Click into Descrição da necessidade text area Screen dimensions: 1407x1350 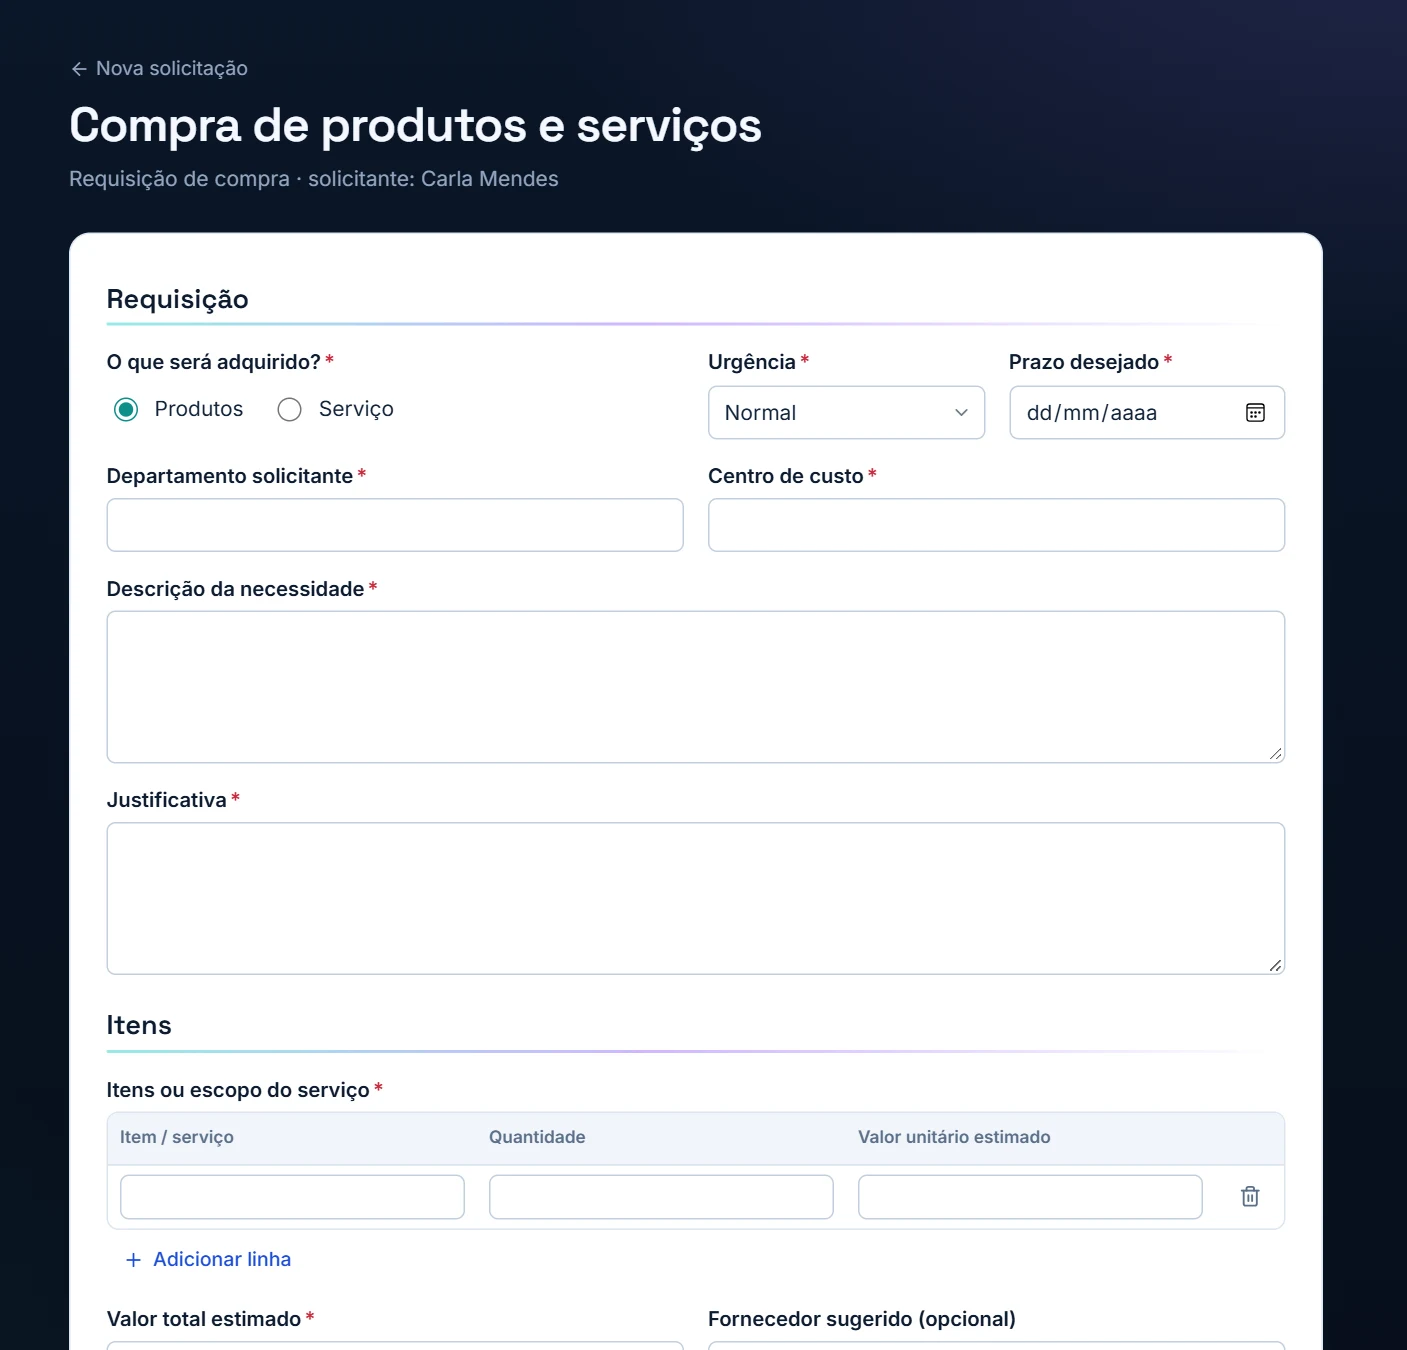click(x=696, y=687)
